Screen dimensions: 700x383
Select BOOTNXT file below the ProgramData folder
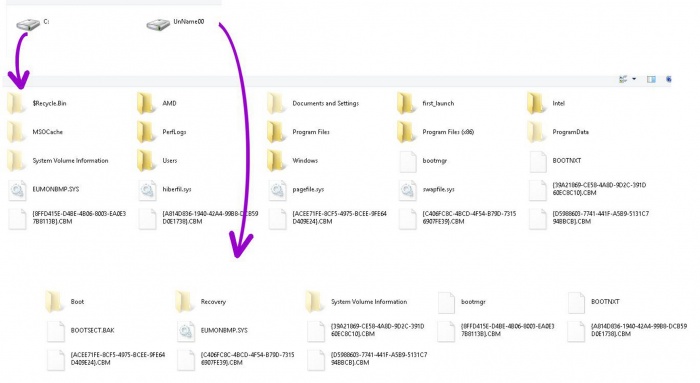pos(555,161)
